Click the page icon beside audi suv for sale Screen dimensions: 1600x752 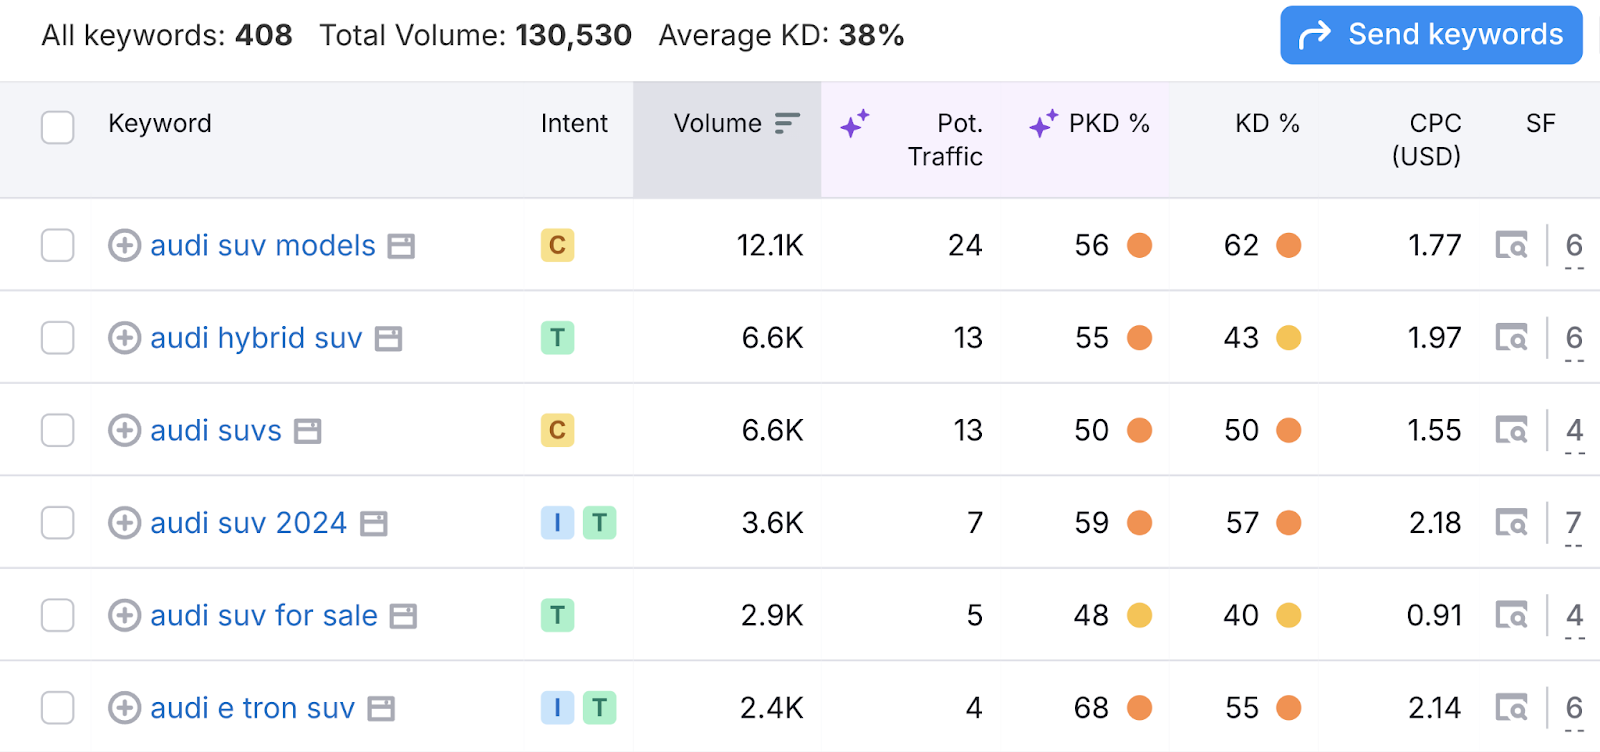point(403,616)
